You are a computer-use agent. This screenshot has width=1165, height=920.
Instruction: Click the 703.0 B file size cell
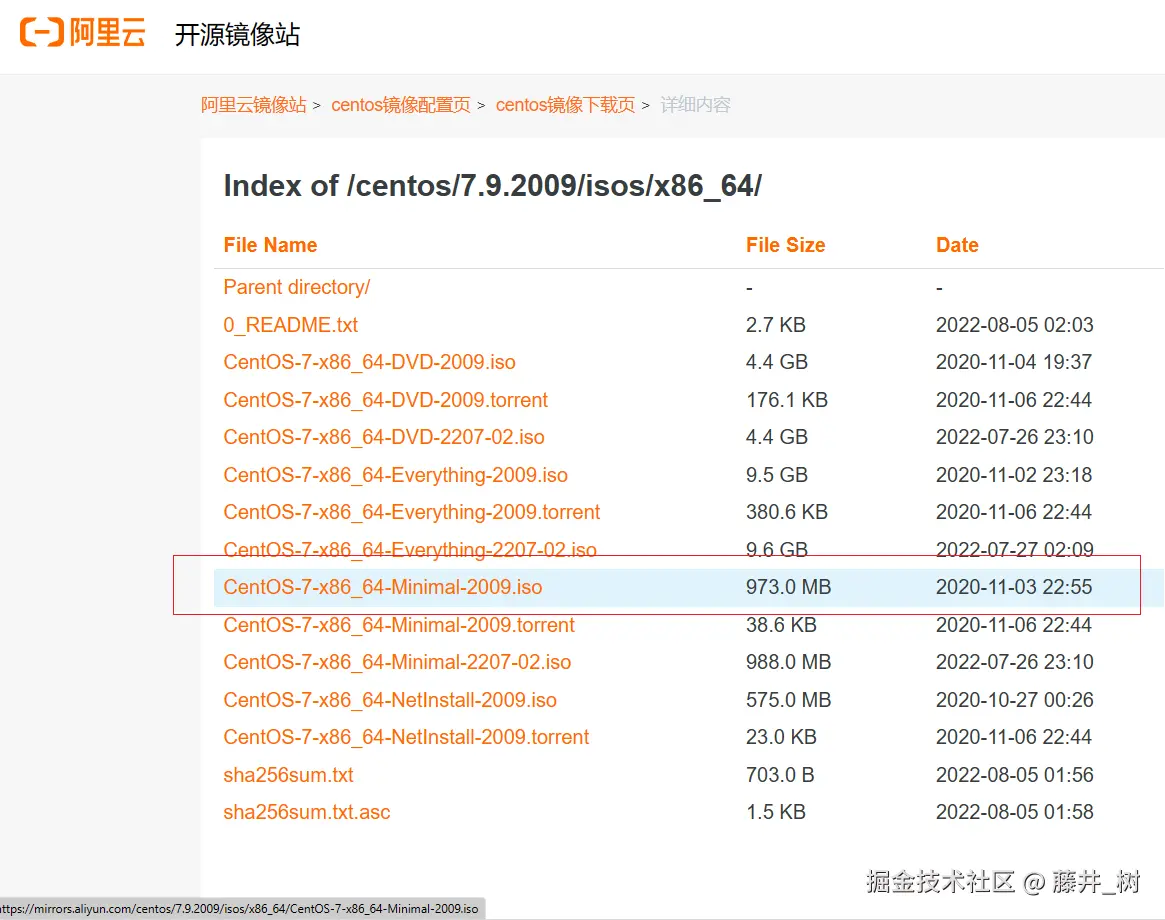(780, 775)
